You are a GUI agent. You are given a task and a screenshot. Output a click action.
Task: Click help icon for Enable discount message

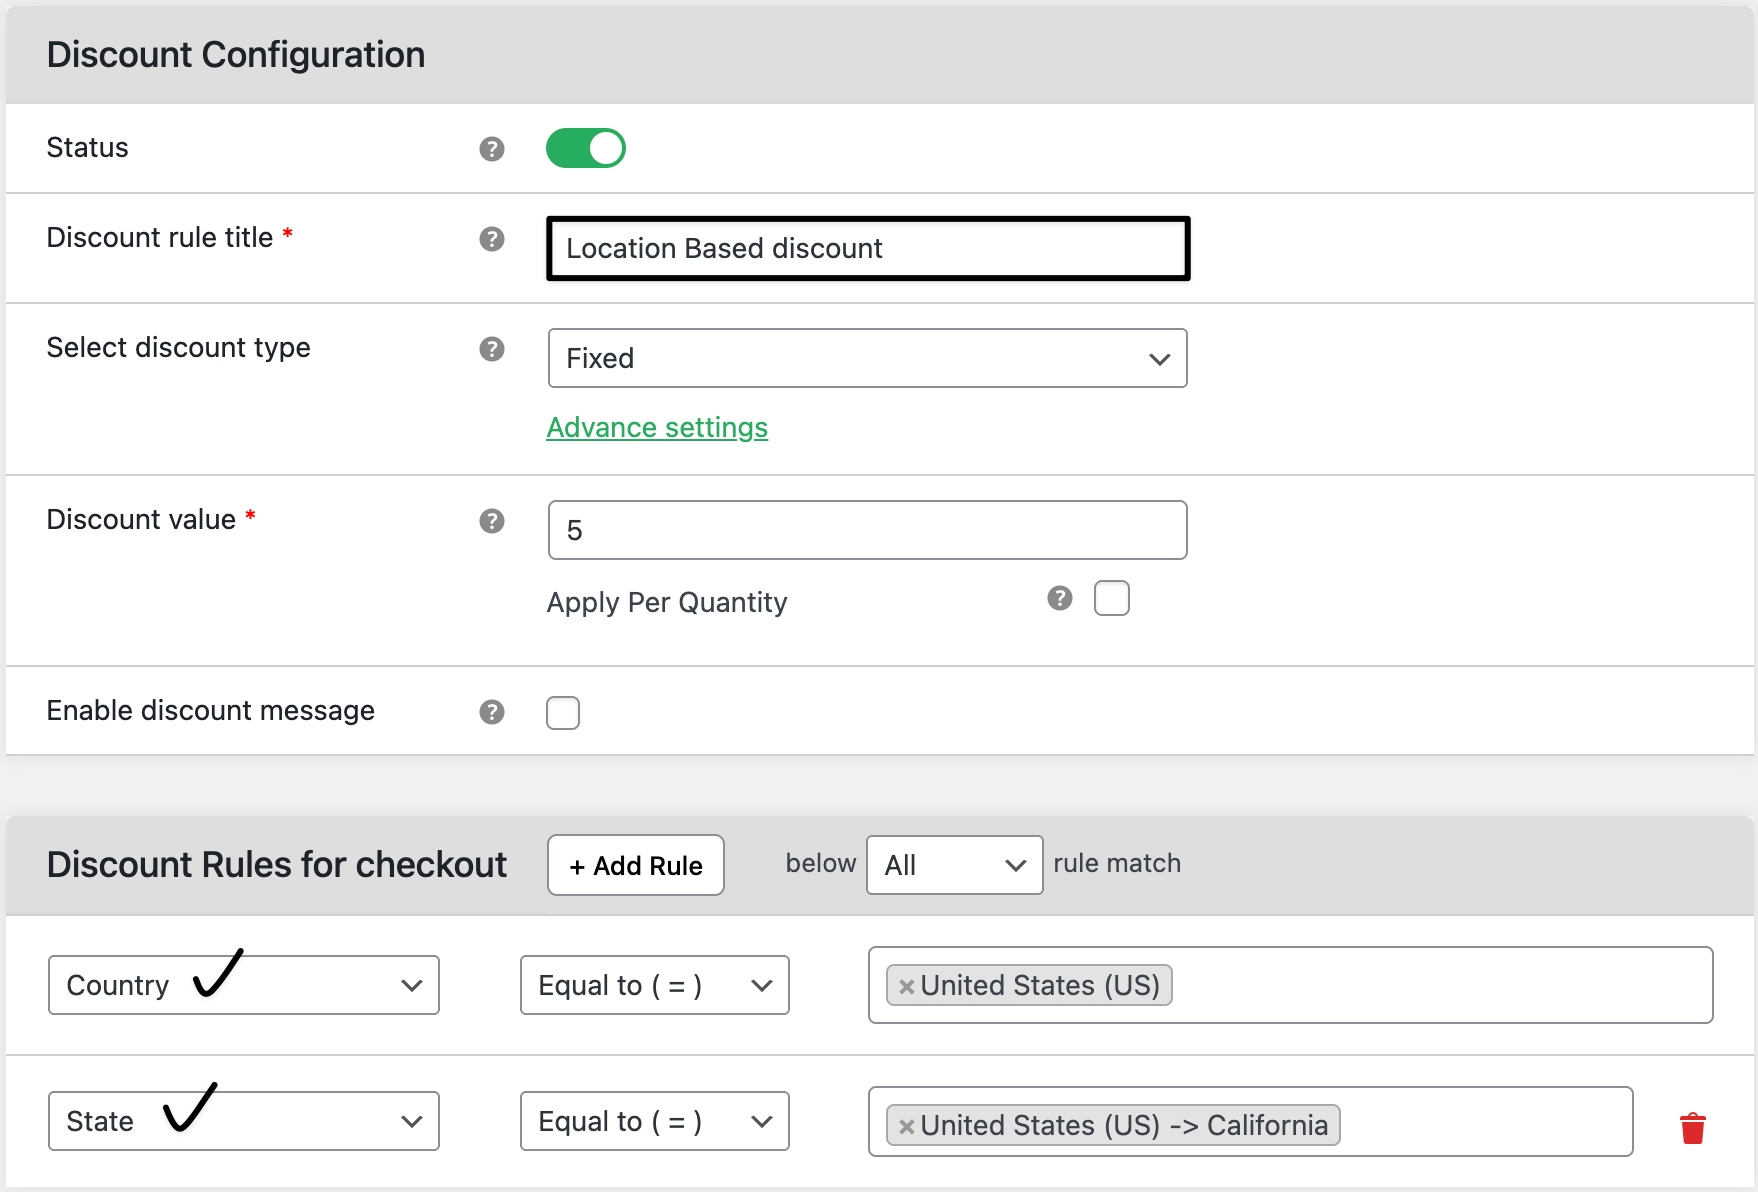point(491,712)
